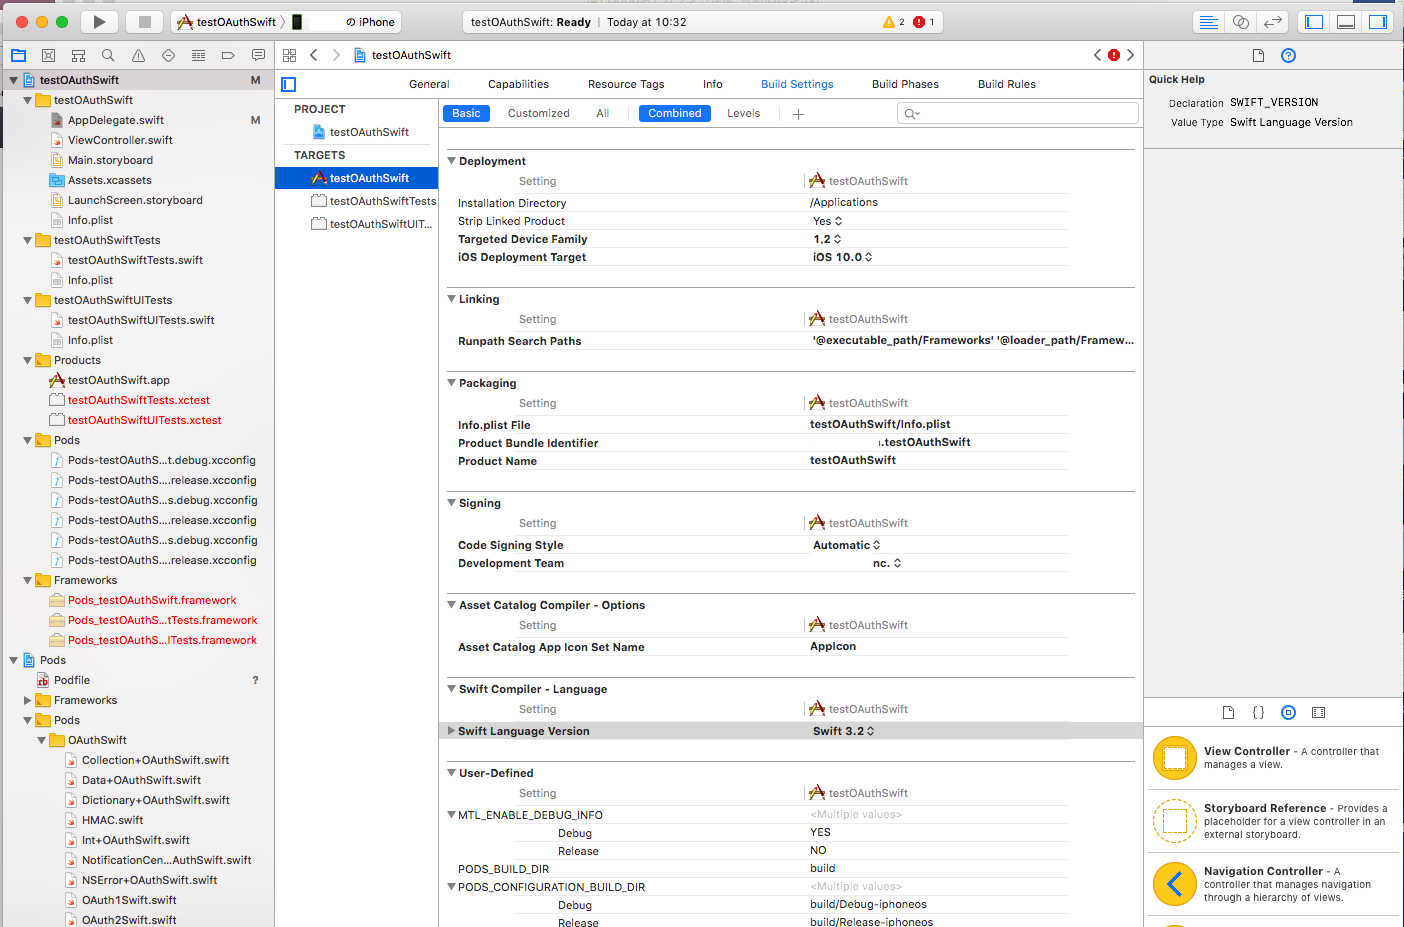Run the testOAuthSwift app
The width and height of the screenshot is (1404, 927).
pyautogui.click(x=97, y=21)
